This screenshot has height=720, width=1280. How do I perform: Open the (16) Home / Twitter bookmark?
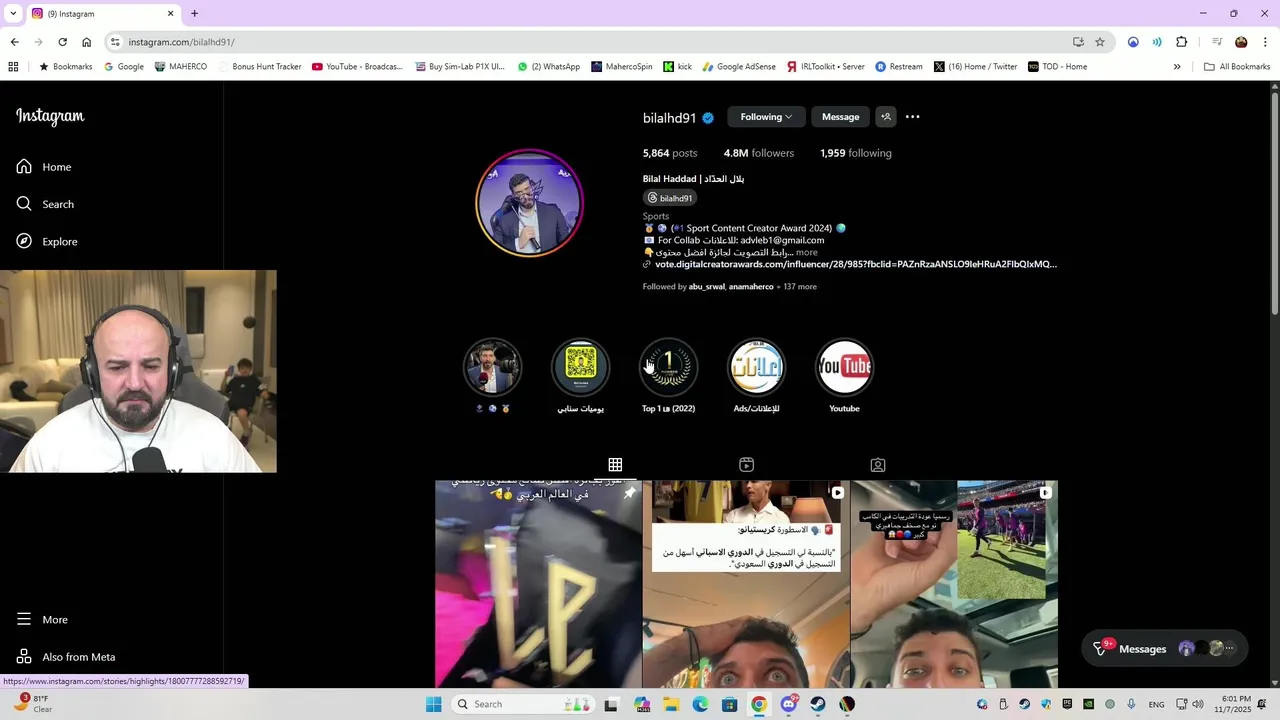coord(975,67)
